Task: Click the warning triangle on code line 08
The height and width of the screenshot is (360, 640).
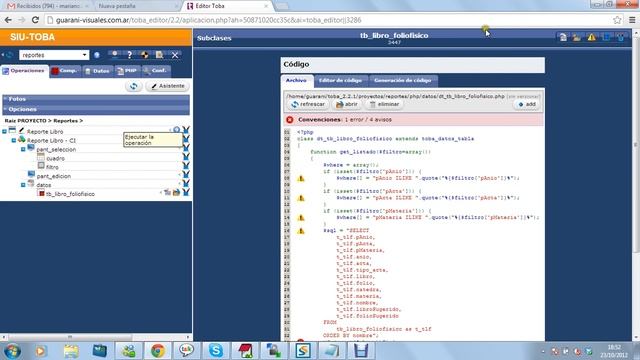Action: coord(301,178)
